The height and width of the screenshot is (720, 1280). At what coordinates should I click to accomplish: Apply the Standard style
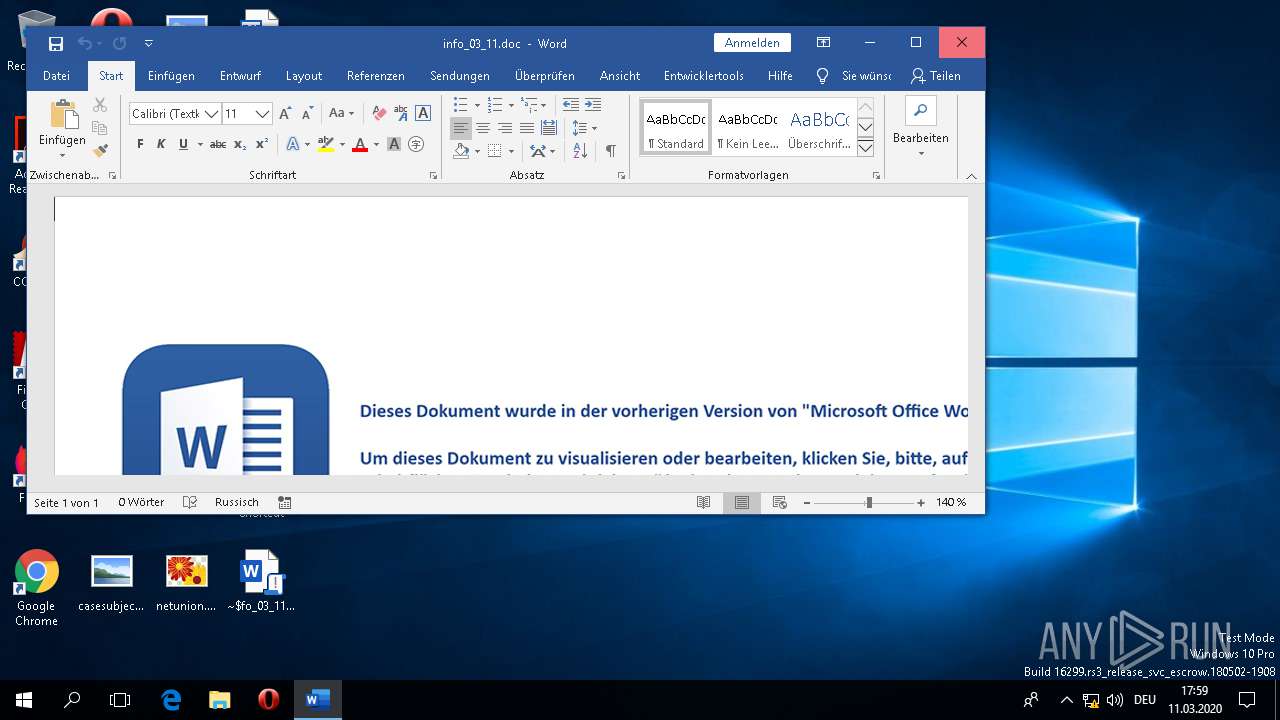click(x=676, y=128)
